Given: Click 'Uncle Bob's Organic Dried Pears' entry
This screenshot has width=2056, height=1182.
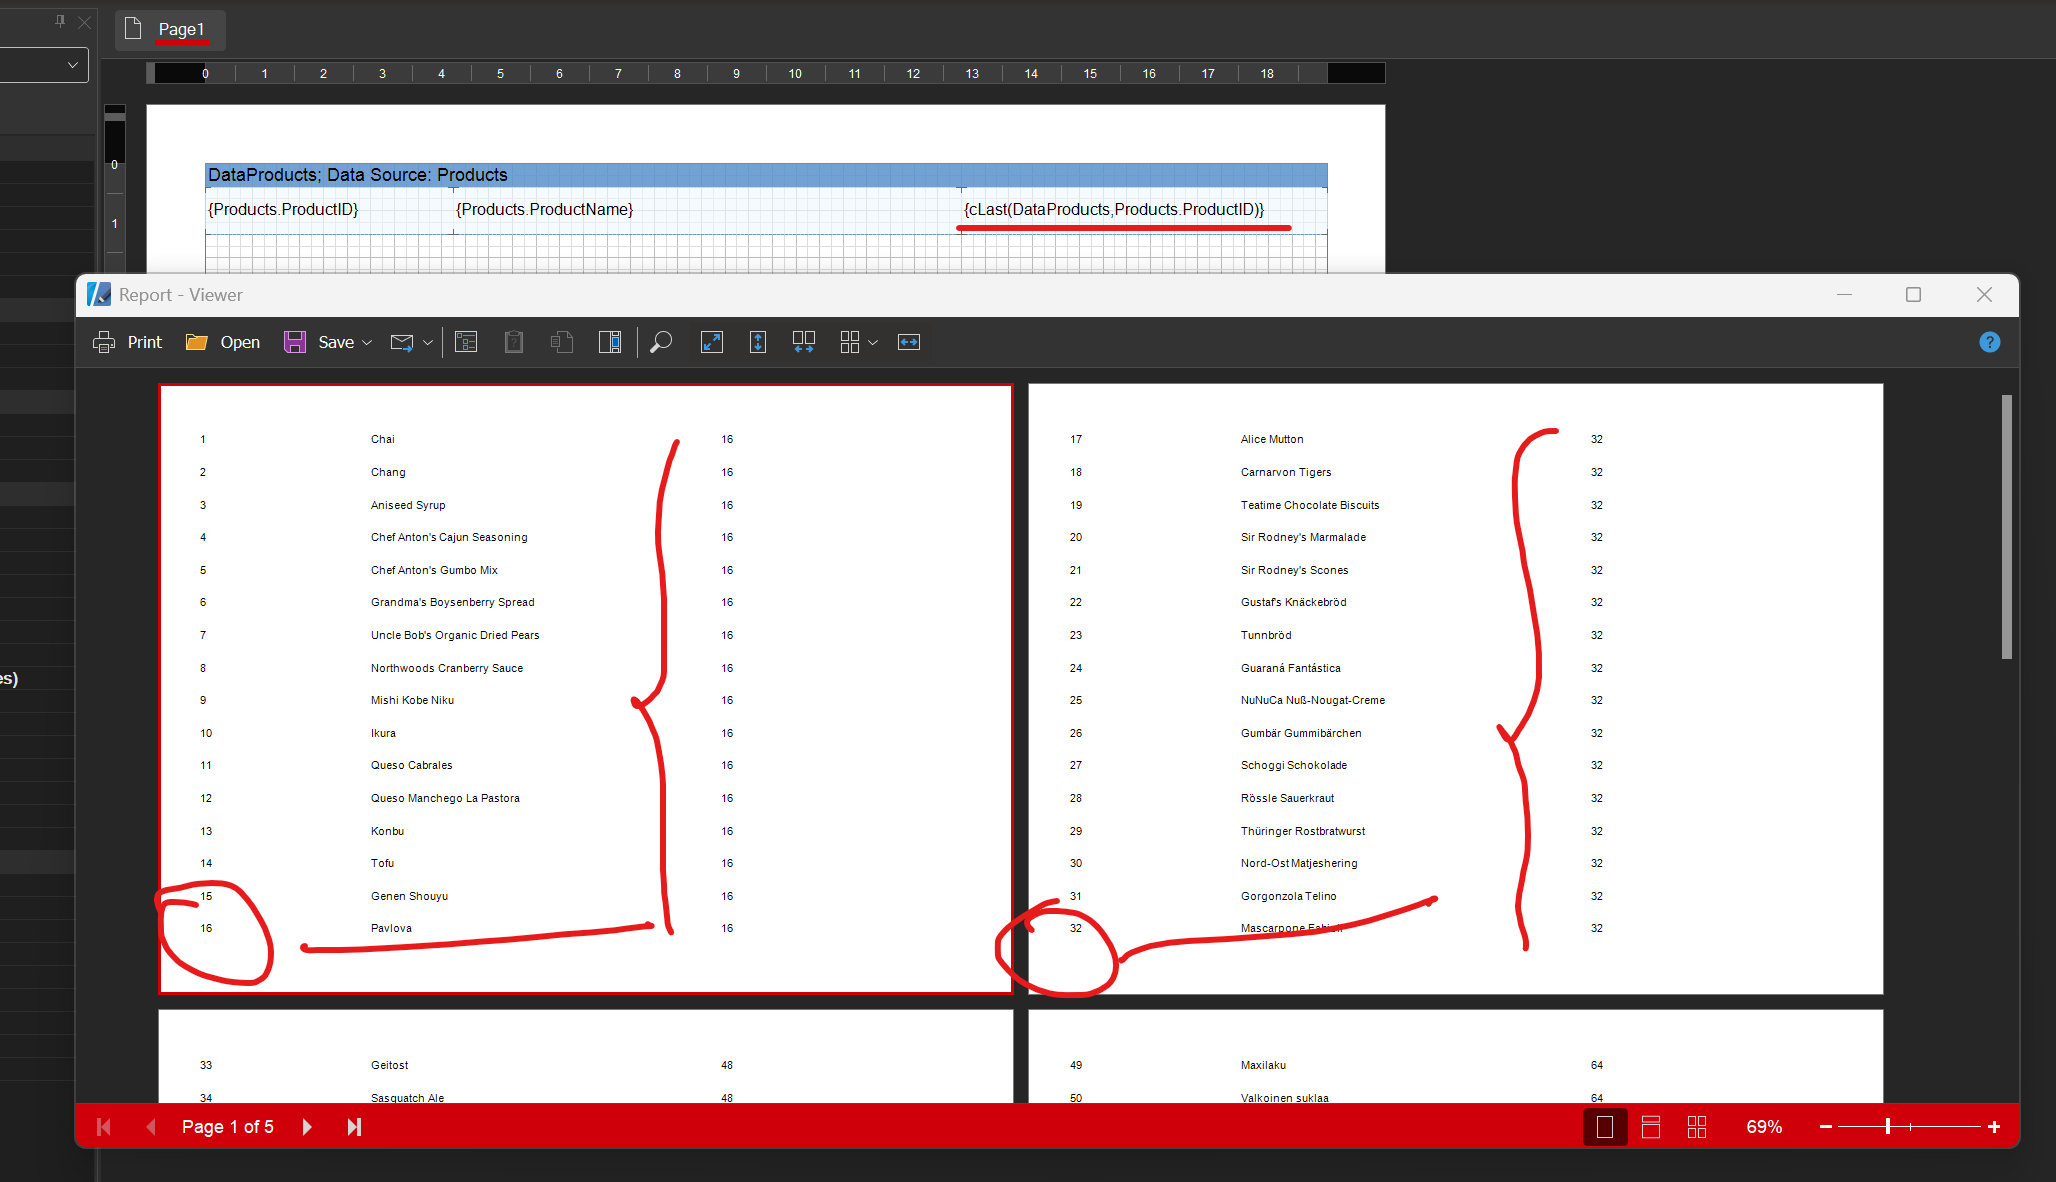Looking at the screenshot, I should point(455,635).
